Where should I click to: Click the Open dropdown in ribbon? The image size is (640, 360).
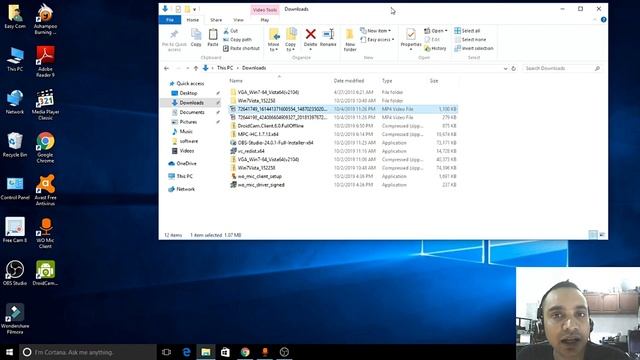[436, 31]
